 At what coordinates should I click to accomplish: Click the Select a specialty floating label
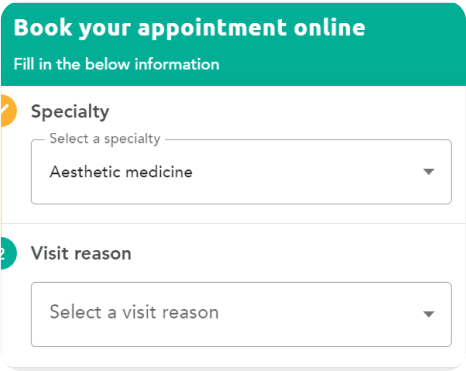tap(105, 139)
